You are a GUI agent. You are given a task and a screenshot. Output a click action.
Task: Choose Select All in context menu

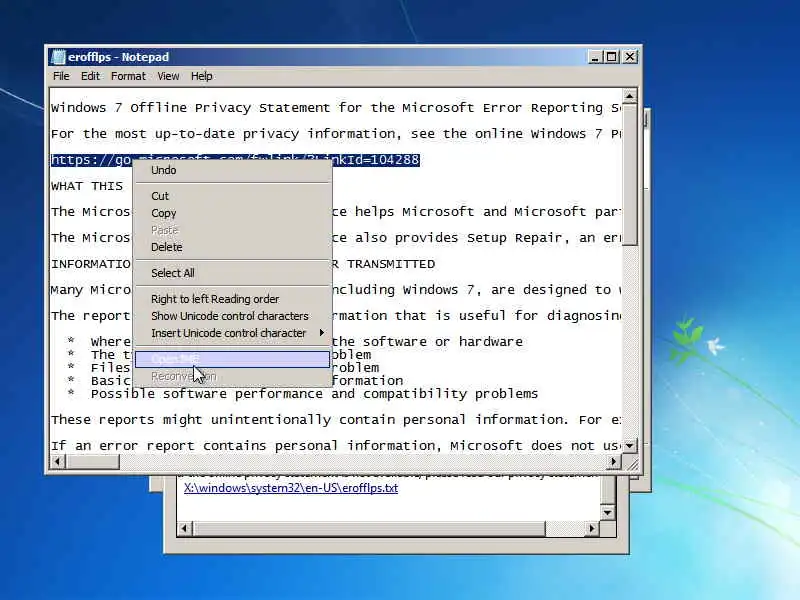point(233,273)
